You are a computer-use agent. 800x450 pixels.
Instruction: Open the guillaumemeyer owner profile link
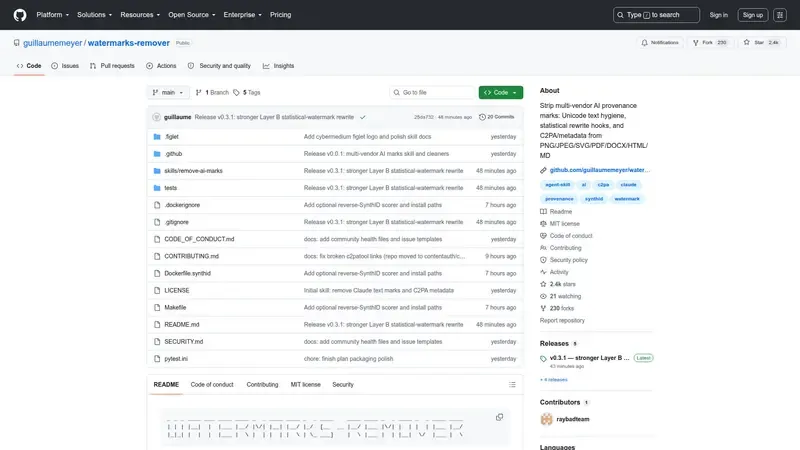pyautogui.click(x=53, y=43)
